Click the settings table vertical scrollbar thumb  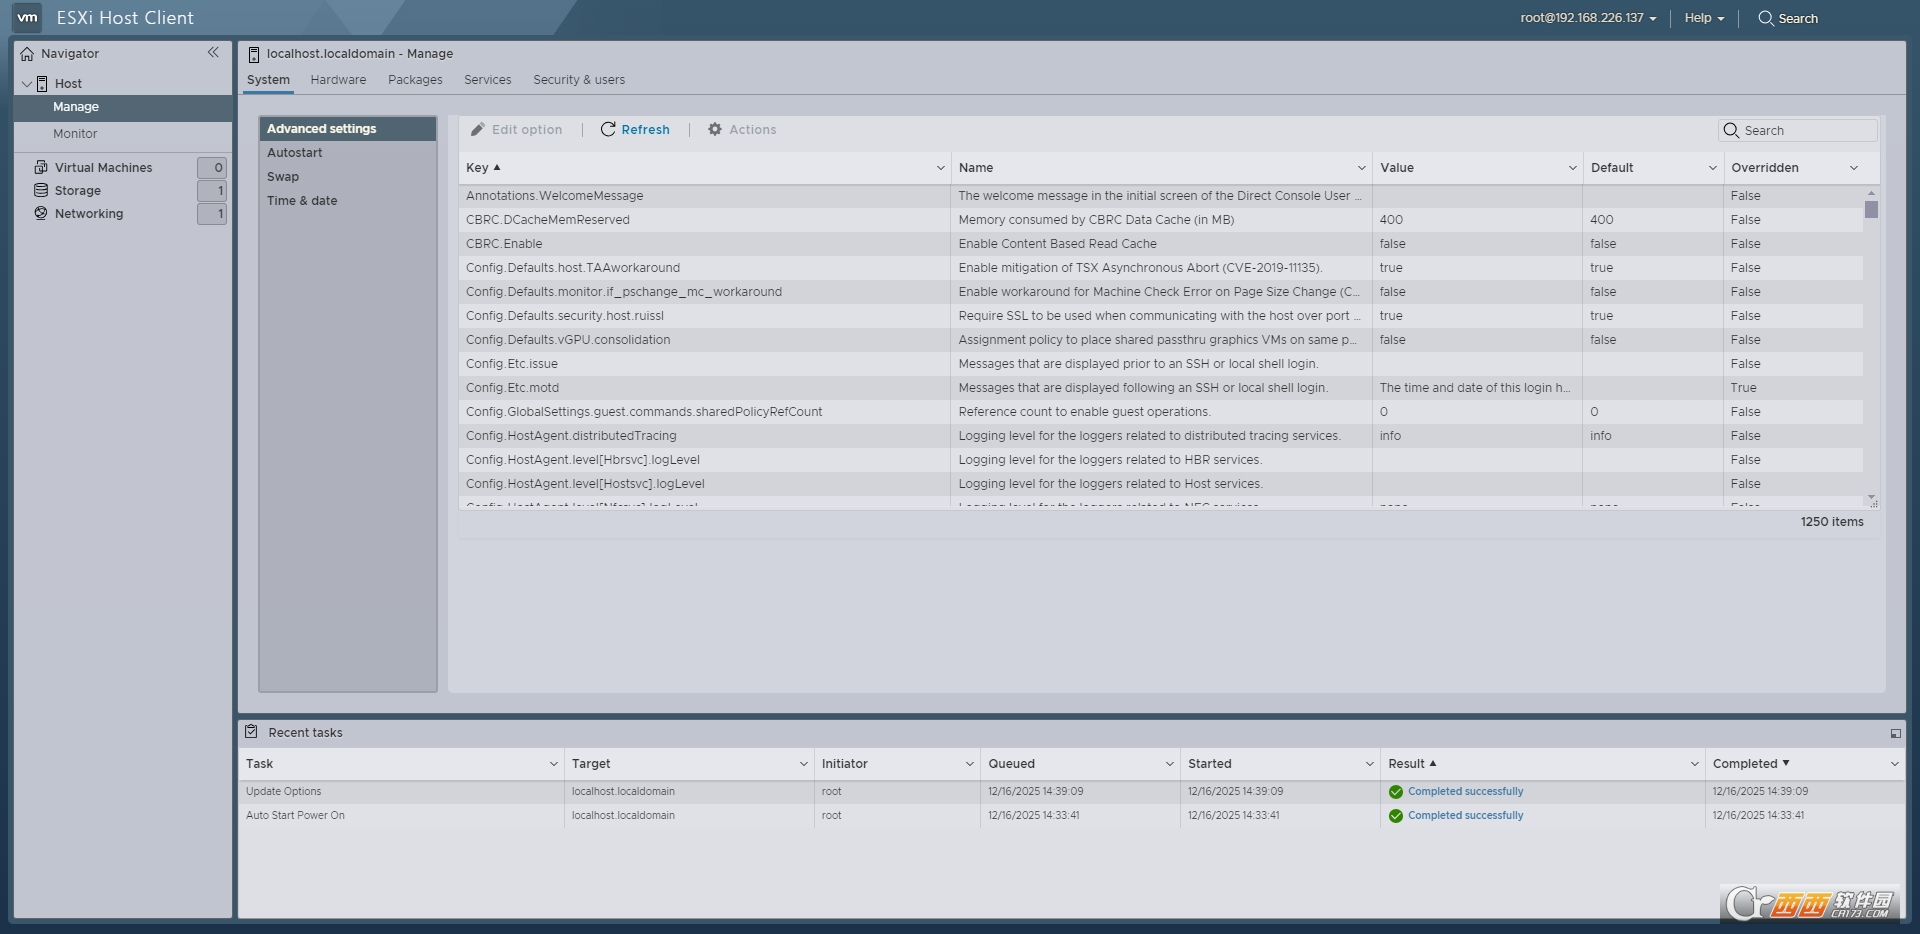pyautogui.click(x=1871, y=209)
